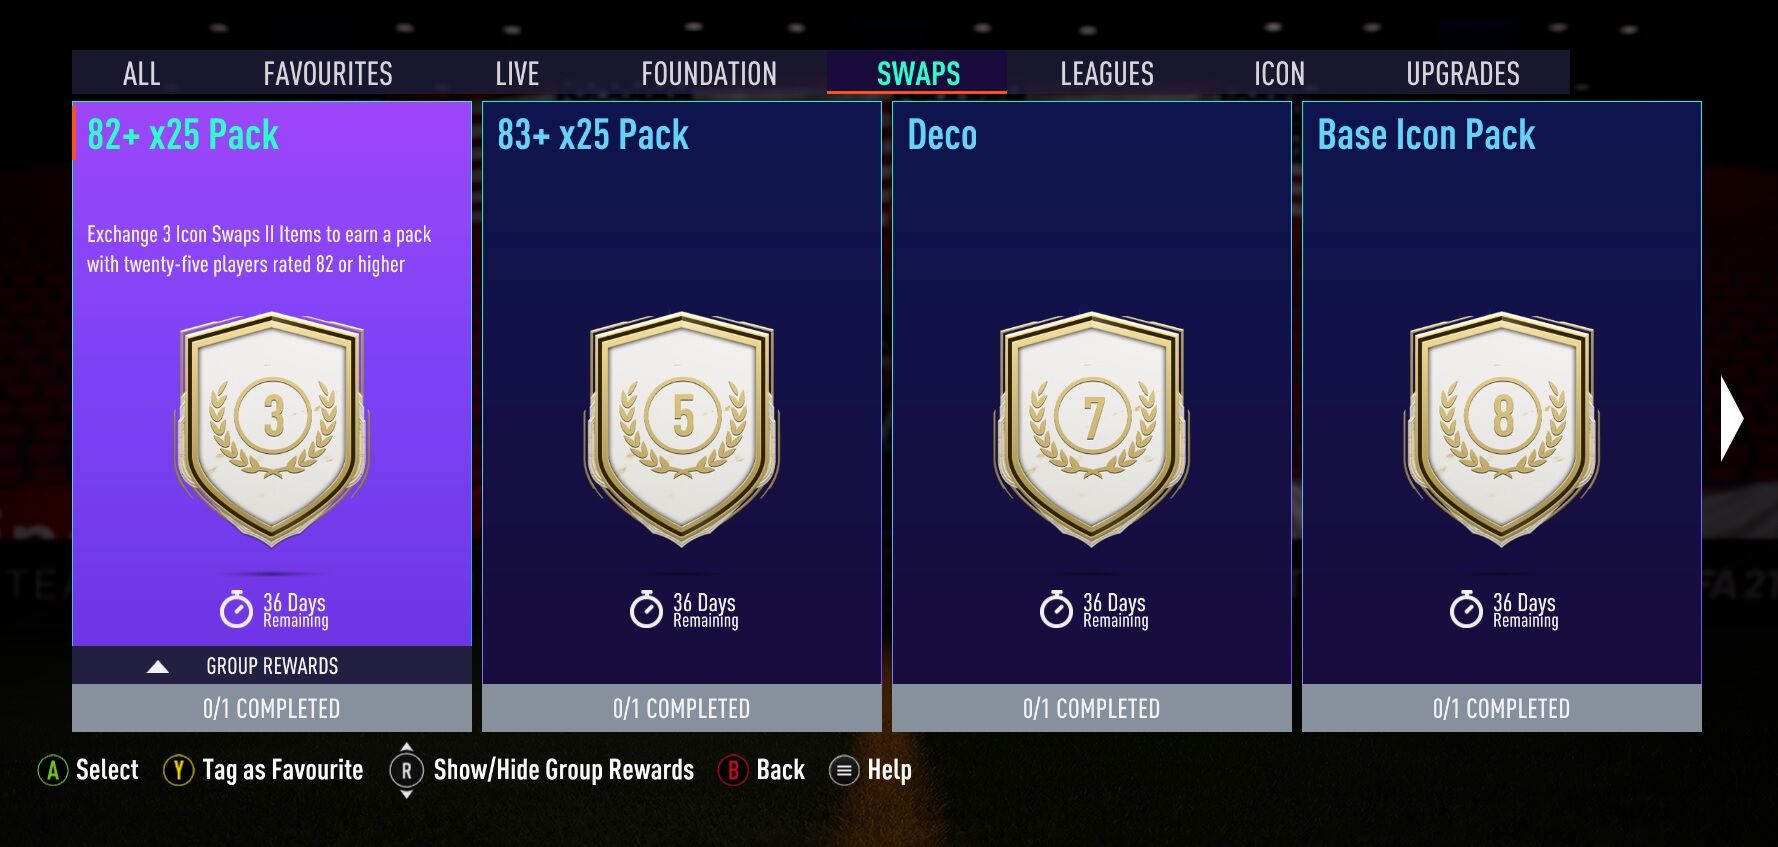This screenshot has width=1778, height=847.
Task: Click the Deco shield badge numbered 7
Action: point(1092,428)
